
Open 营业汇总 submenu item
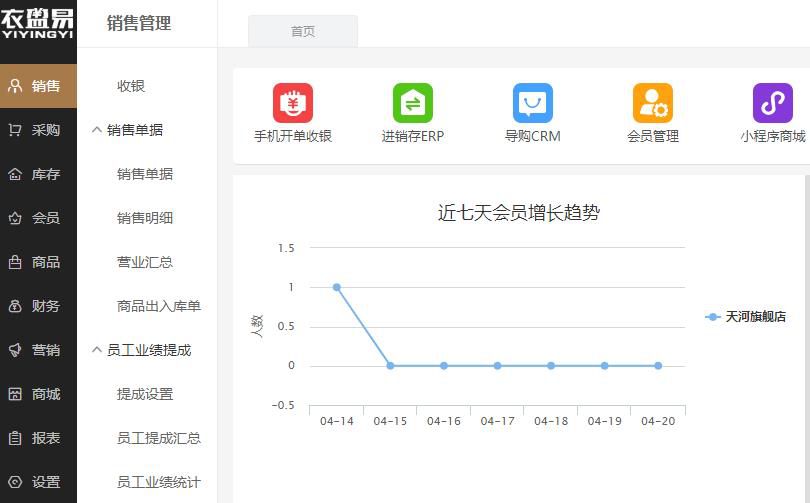click(145, 262)
